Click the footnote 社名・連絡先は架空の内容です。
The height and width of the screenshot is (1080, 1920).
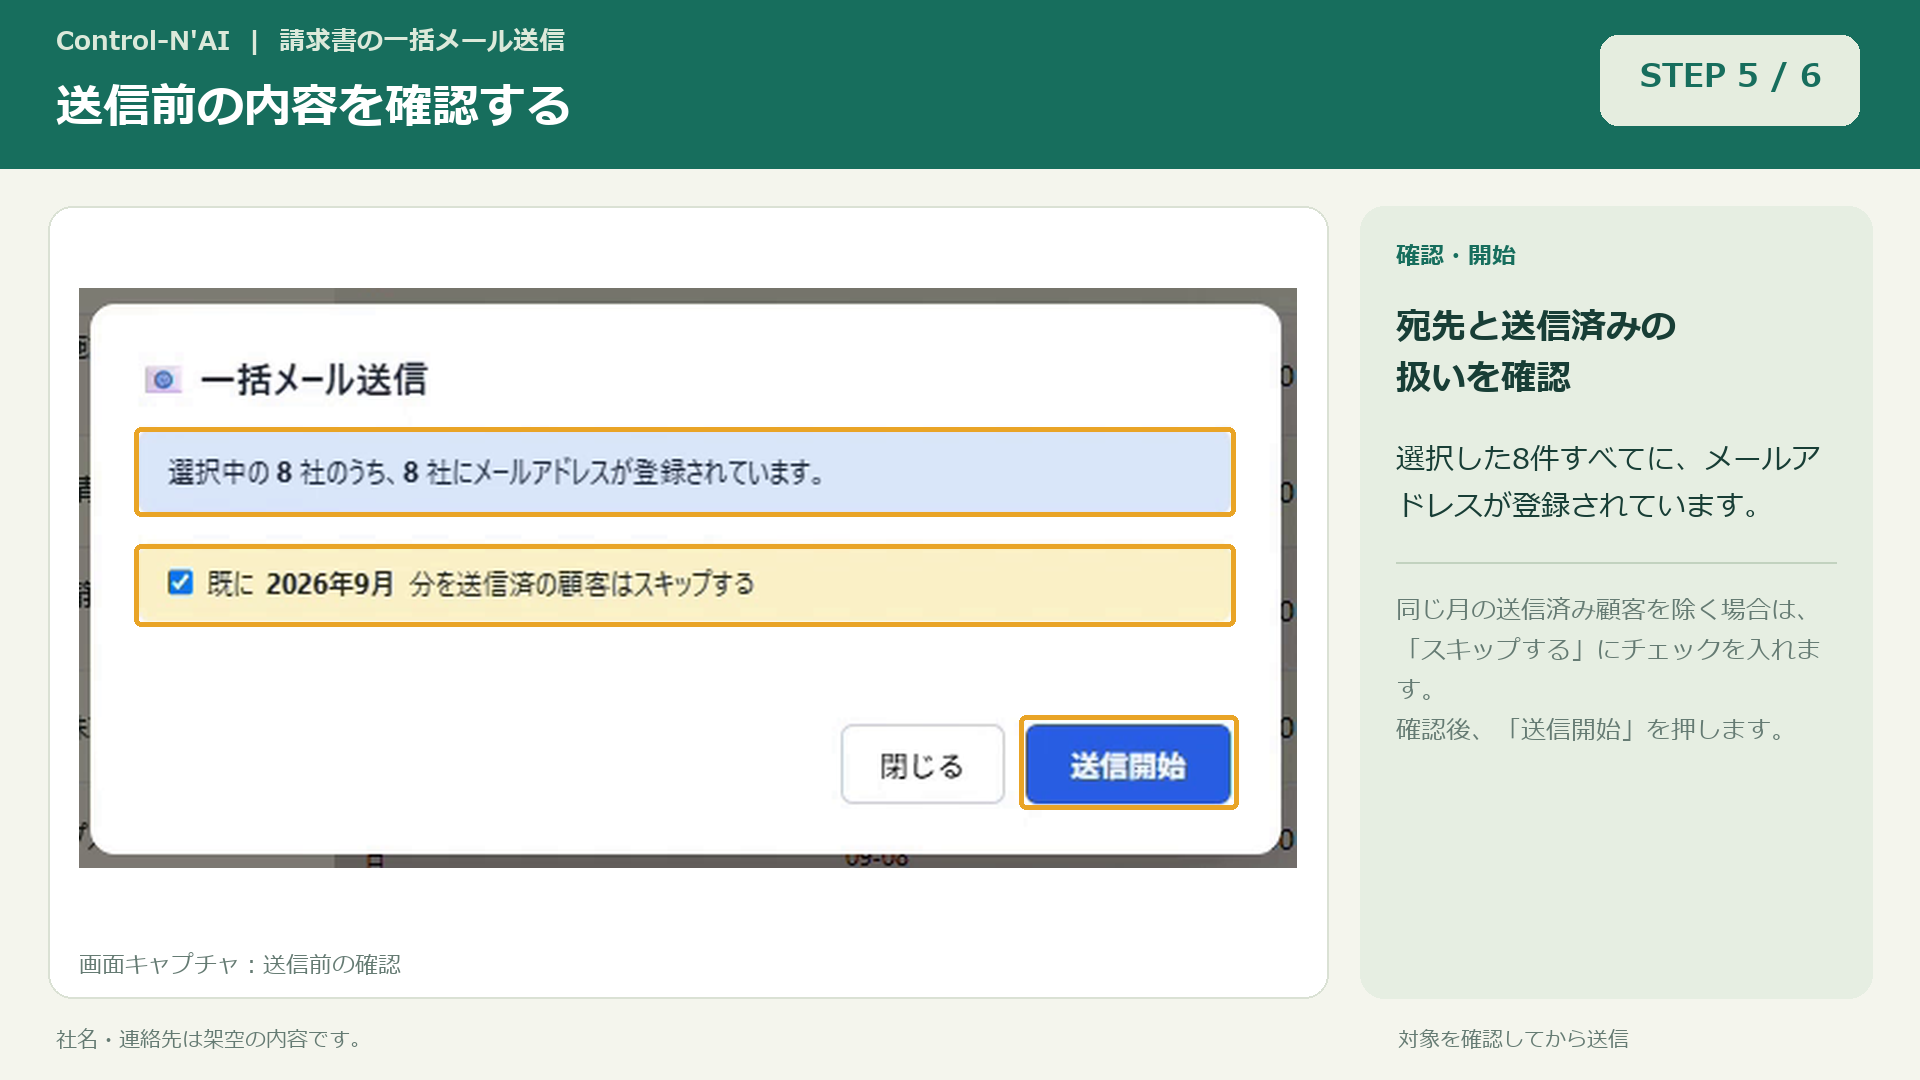point(213,1039)
